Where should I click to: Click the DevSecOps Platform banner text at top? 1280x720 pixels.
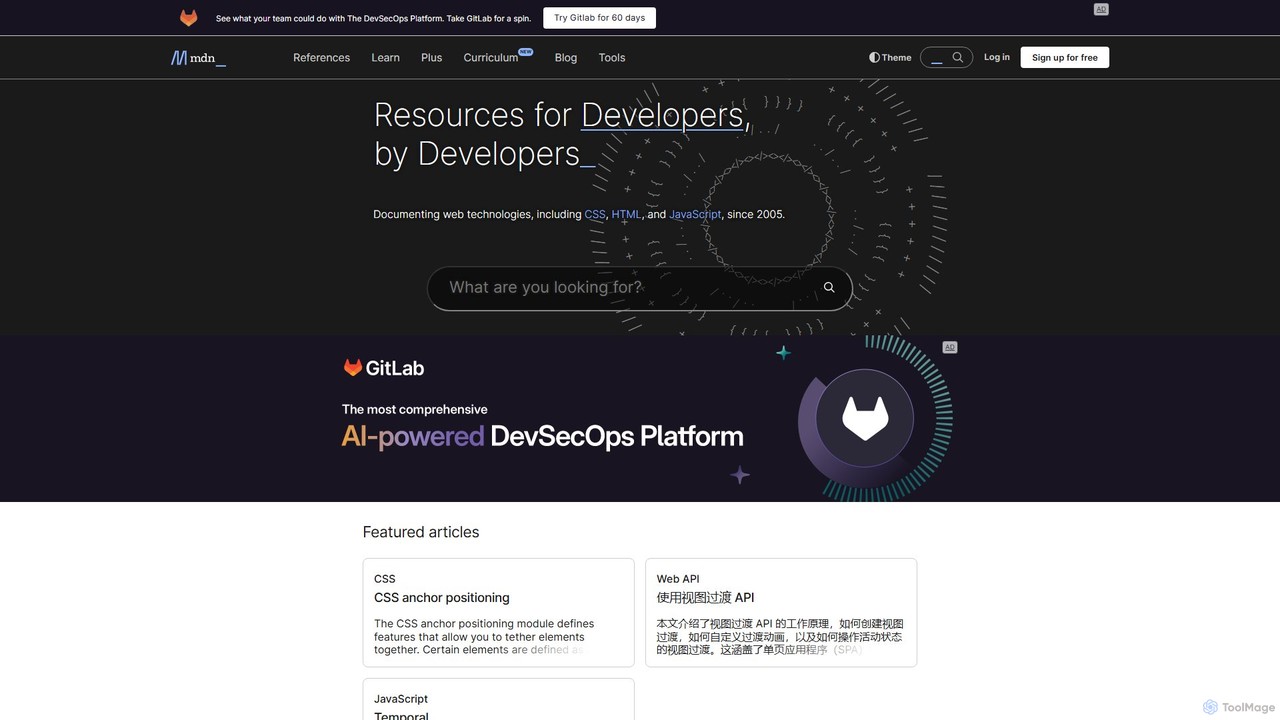click(x=373, y=18)
